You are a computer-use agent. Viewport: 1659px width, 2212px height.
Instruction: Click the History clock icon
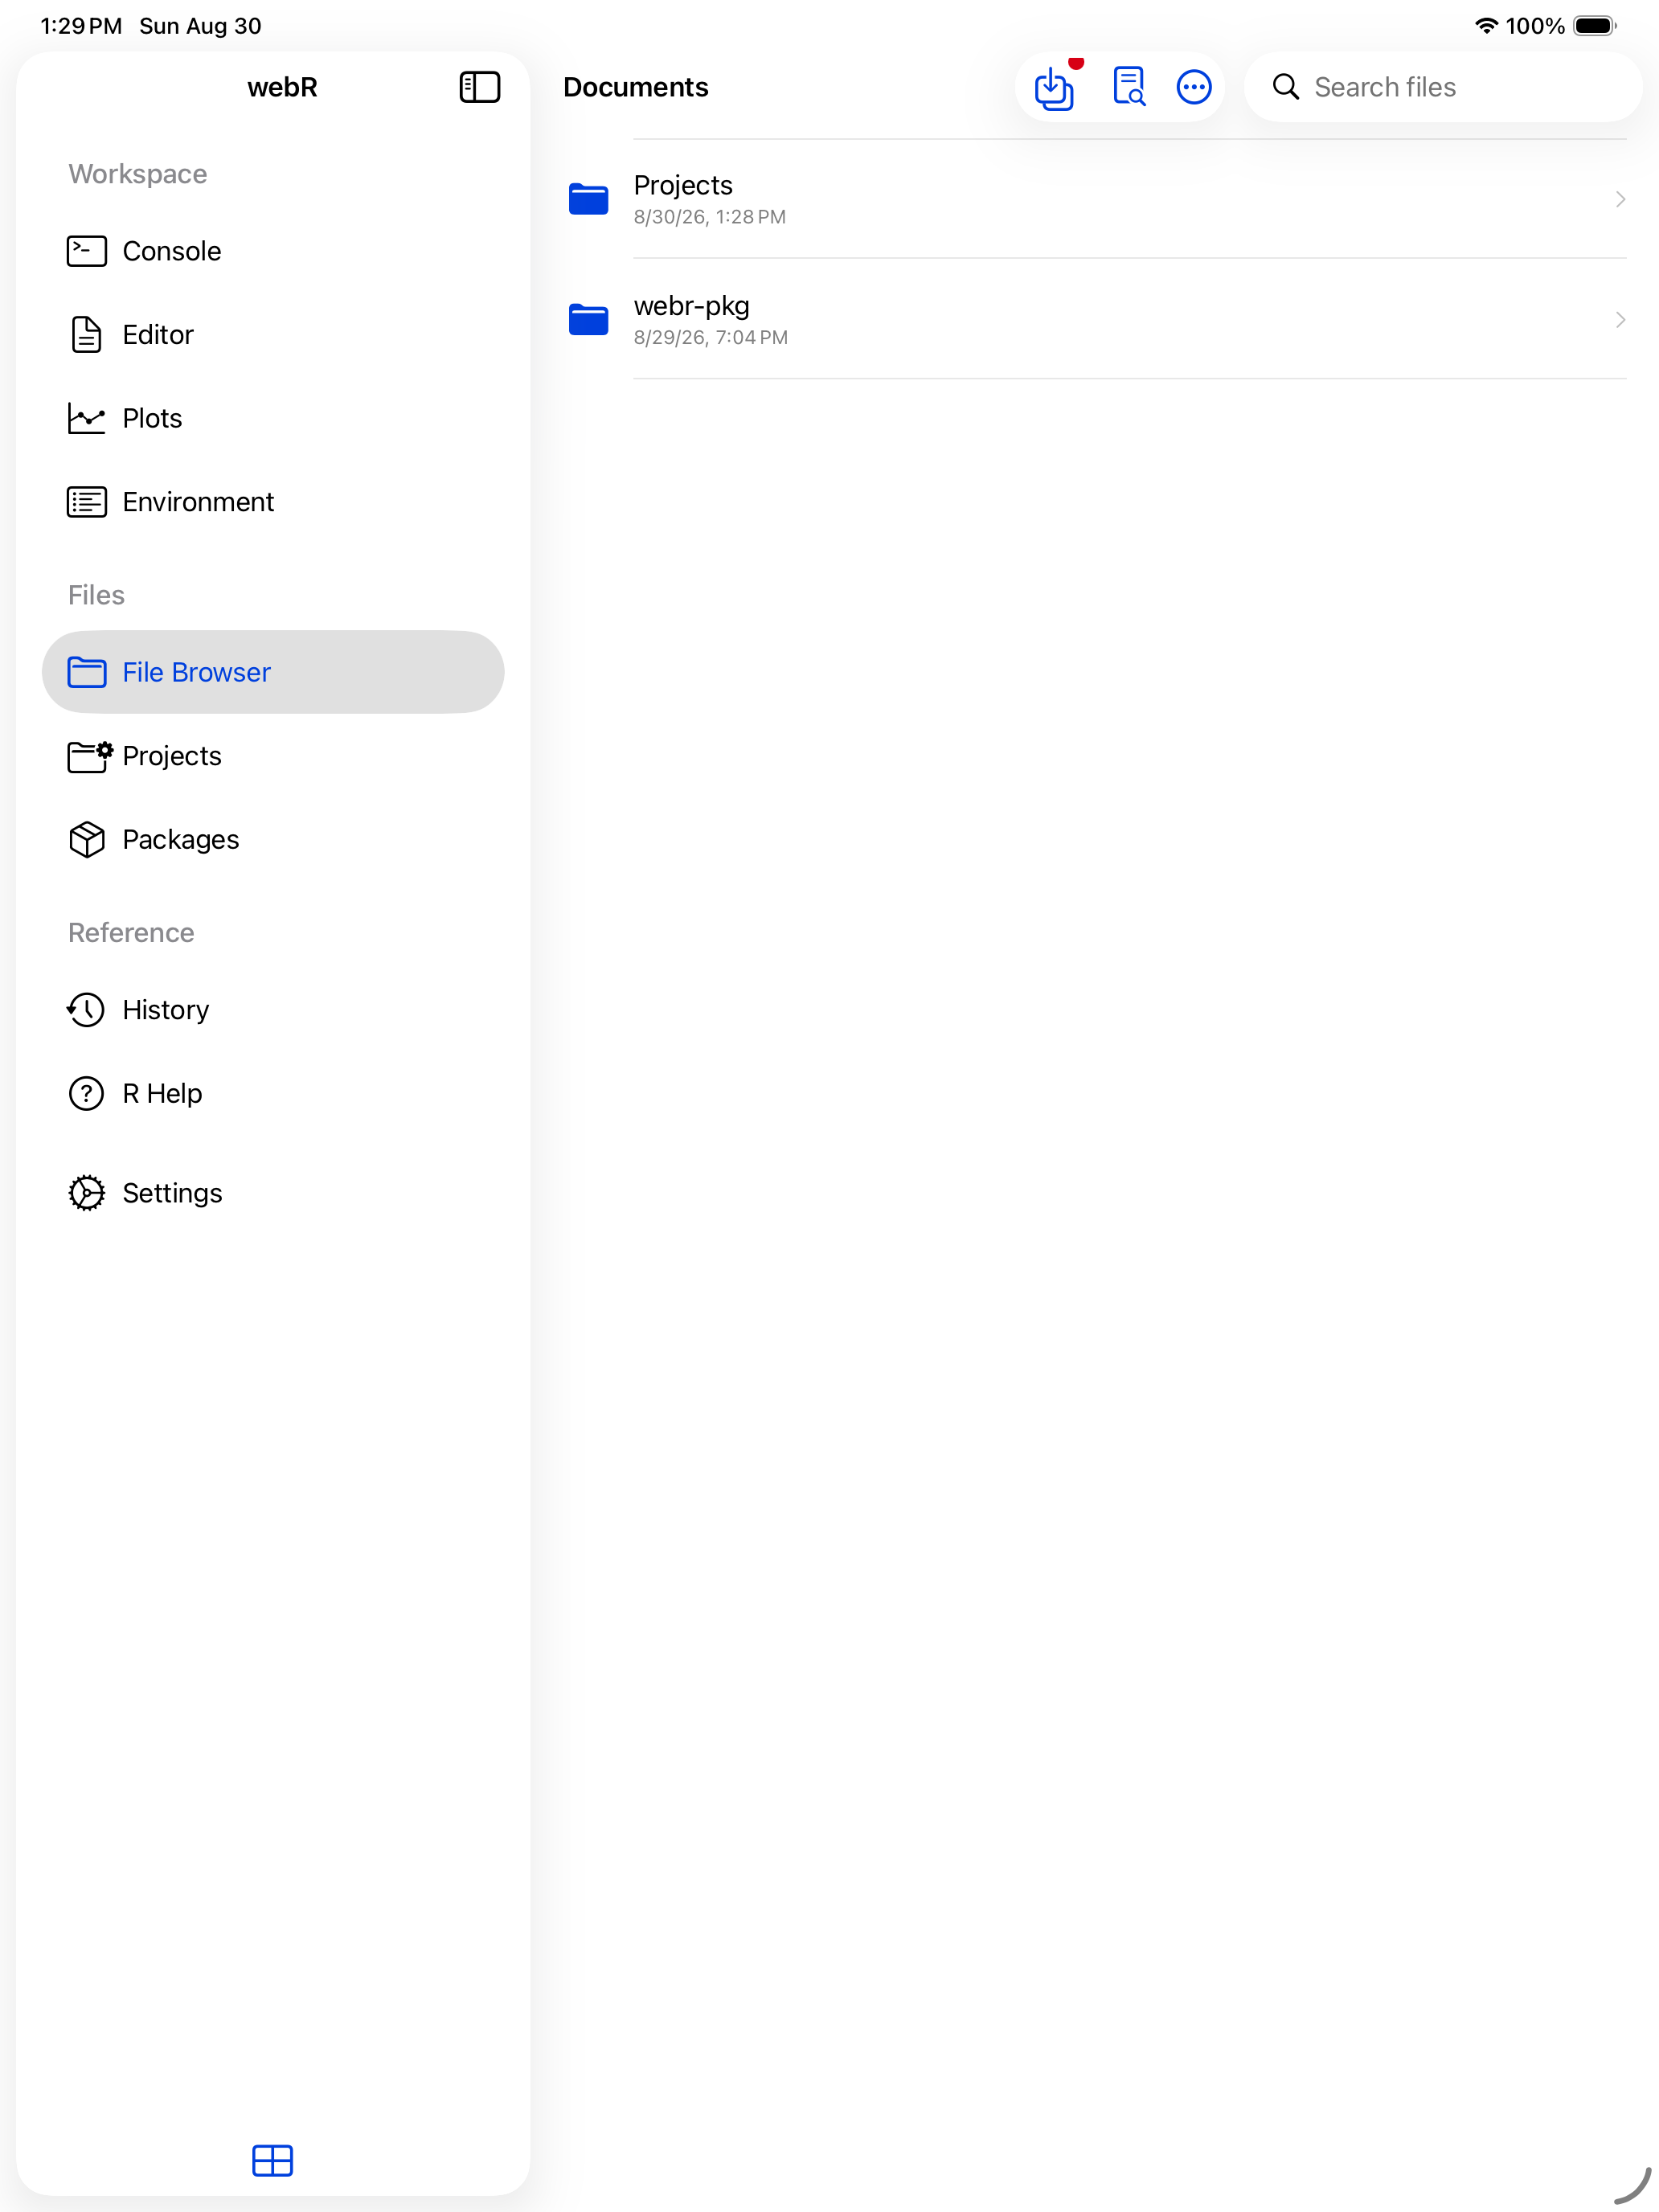point(86,1010)
